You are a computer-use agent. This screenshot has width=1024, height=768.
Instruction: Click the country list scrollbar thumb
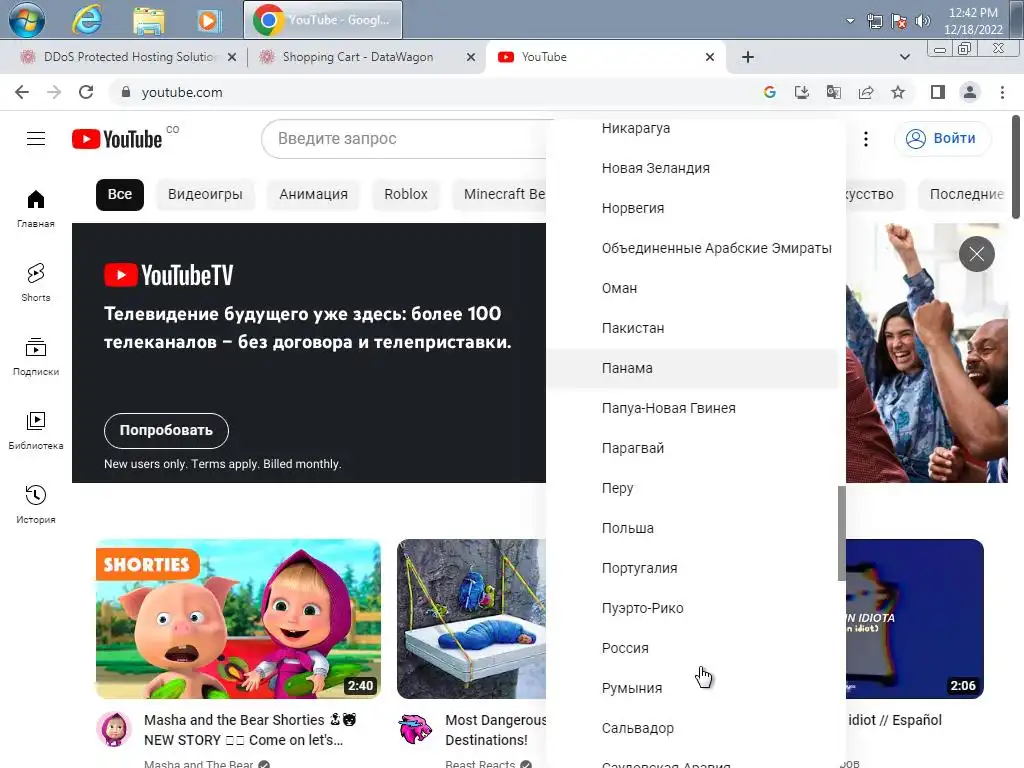coord(842,533)
